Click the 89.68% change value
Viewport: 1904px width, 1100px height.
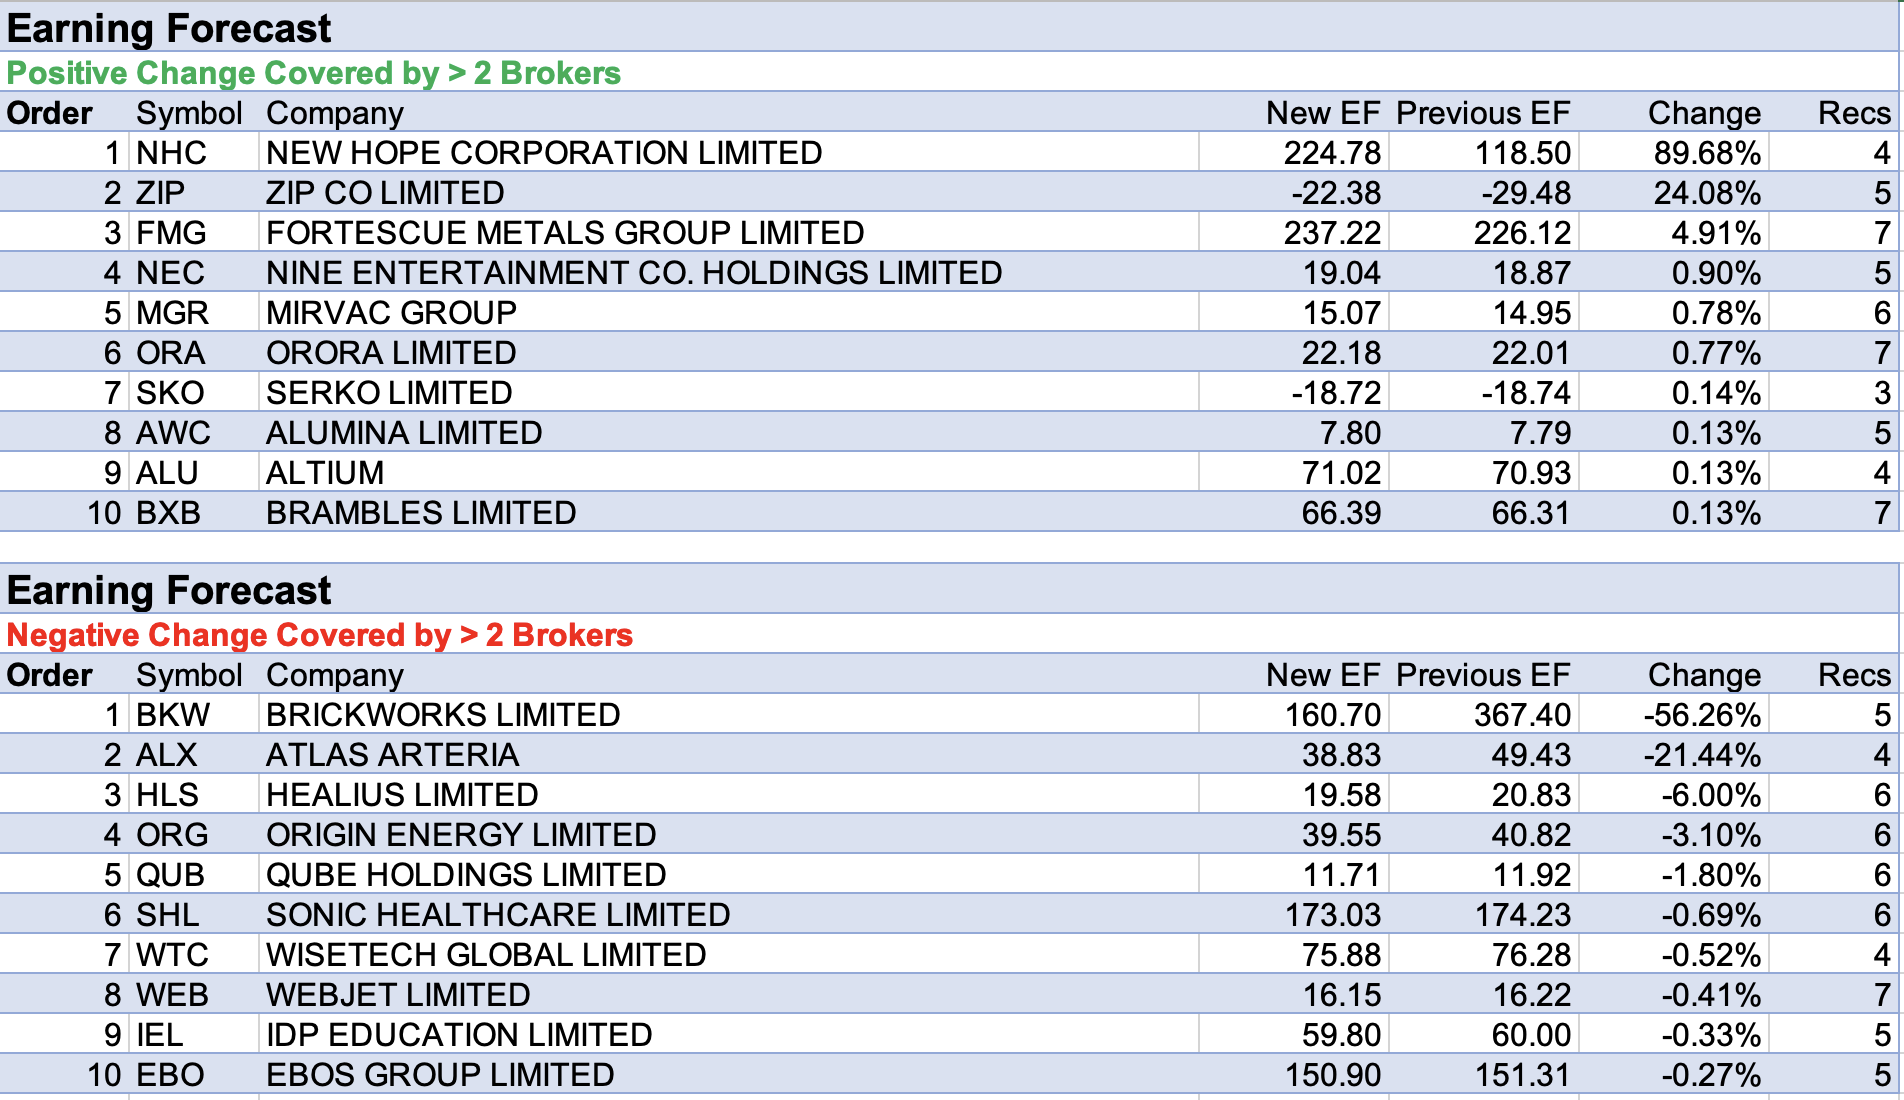1706,153
